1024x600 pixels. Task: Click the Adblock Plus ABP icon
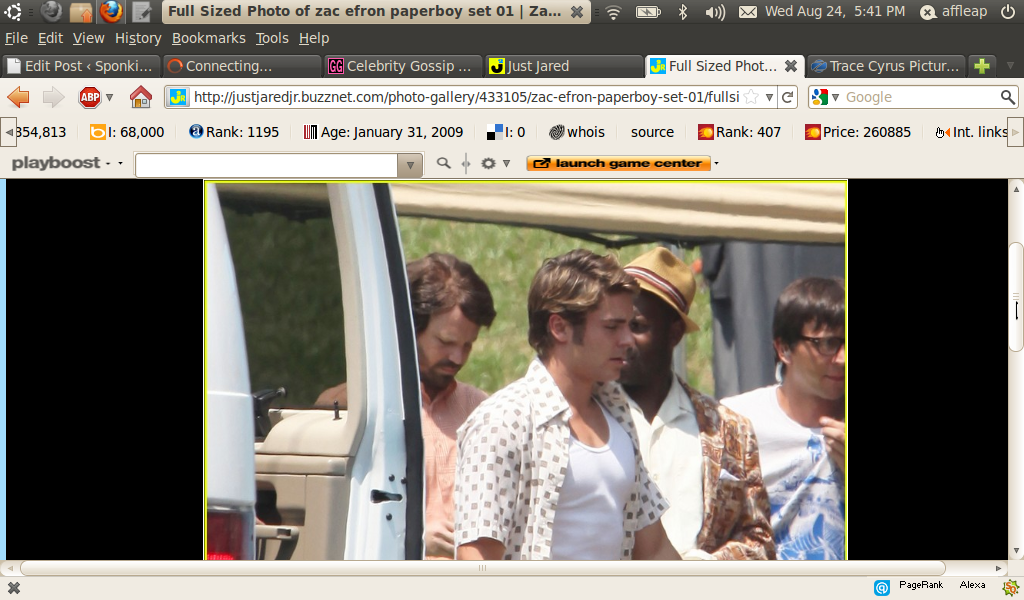(x=89, y=97)
